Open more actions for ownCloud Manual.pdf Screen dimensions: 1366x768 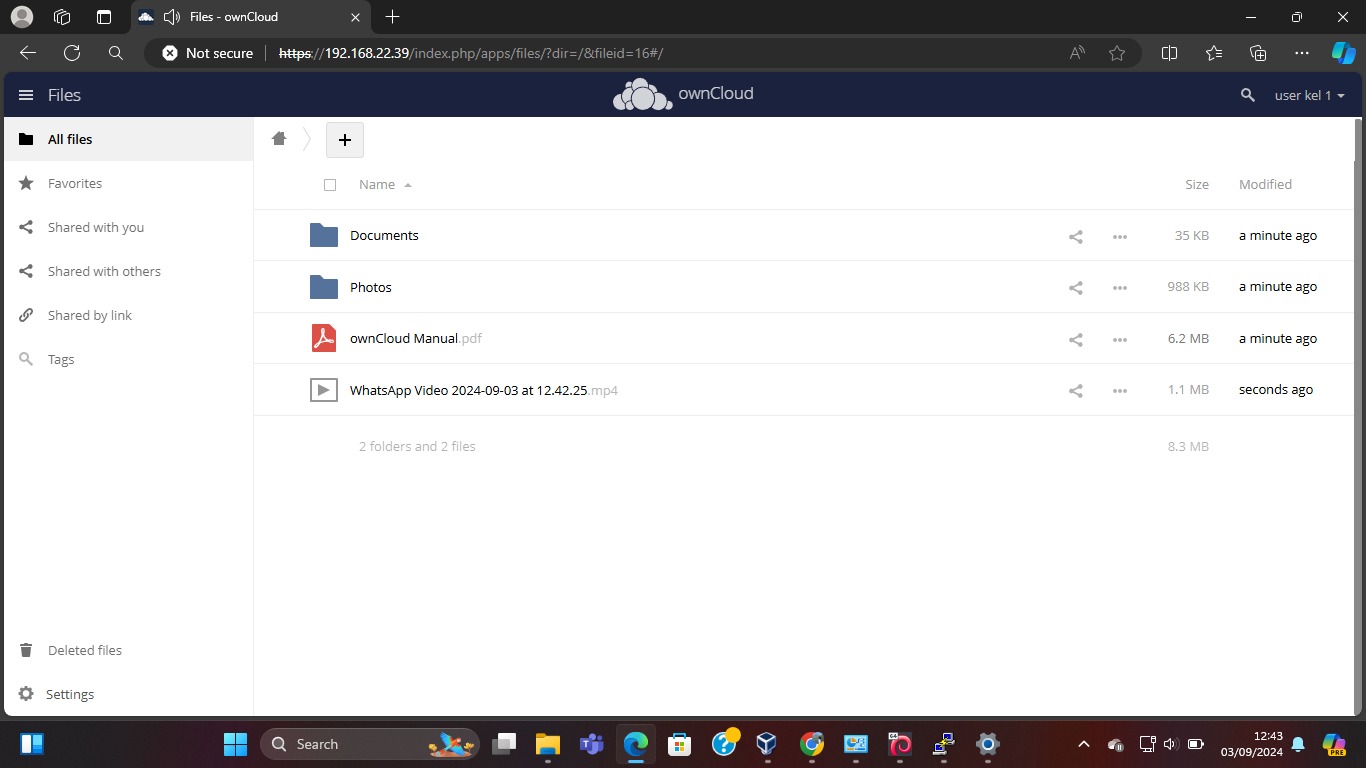pos(1120,339)
